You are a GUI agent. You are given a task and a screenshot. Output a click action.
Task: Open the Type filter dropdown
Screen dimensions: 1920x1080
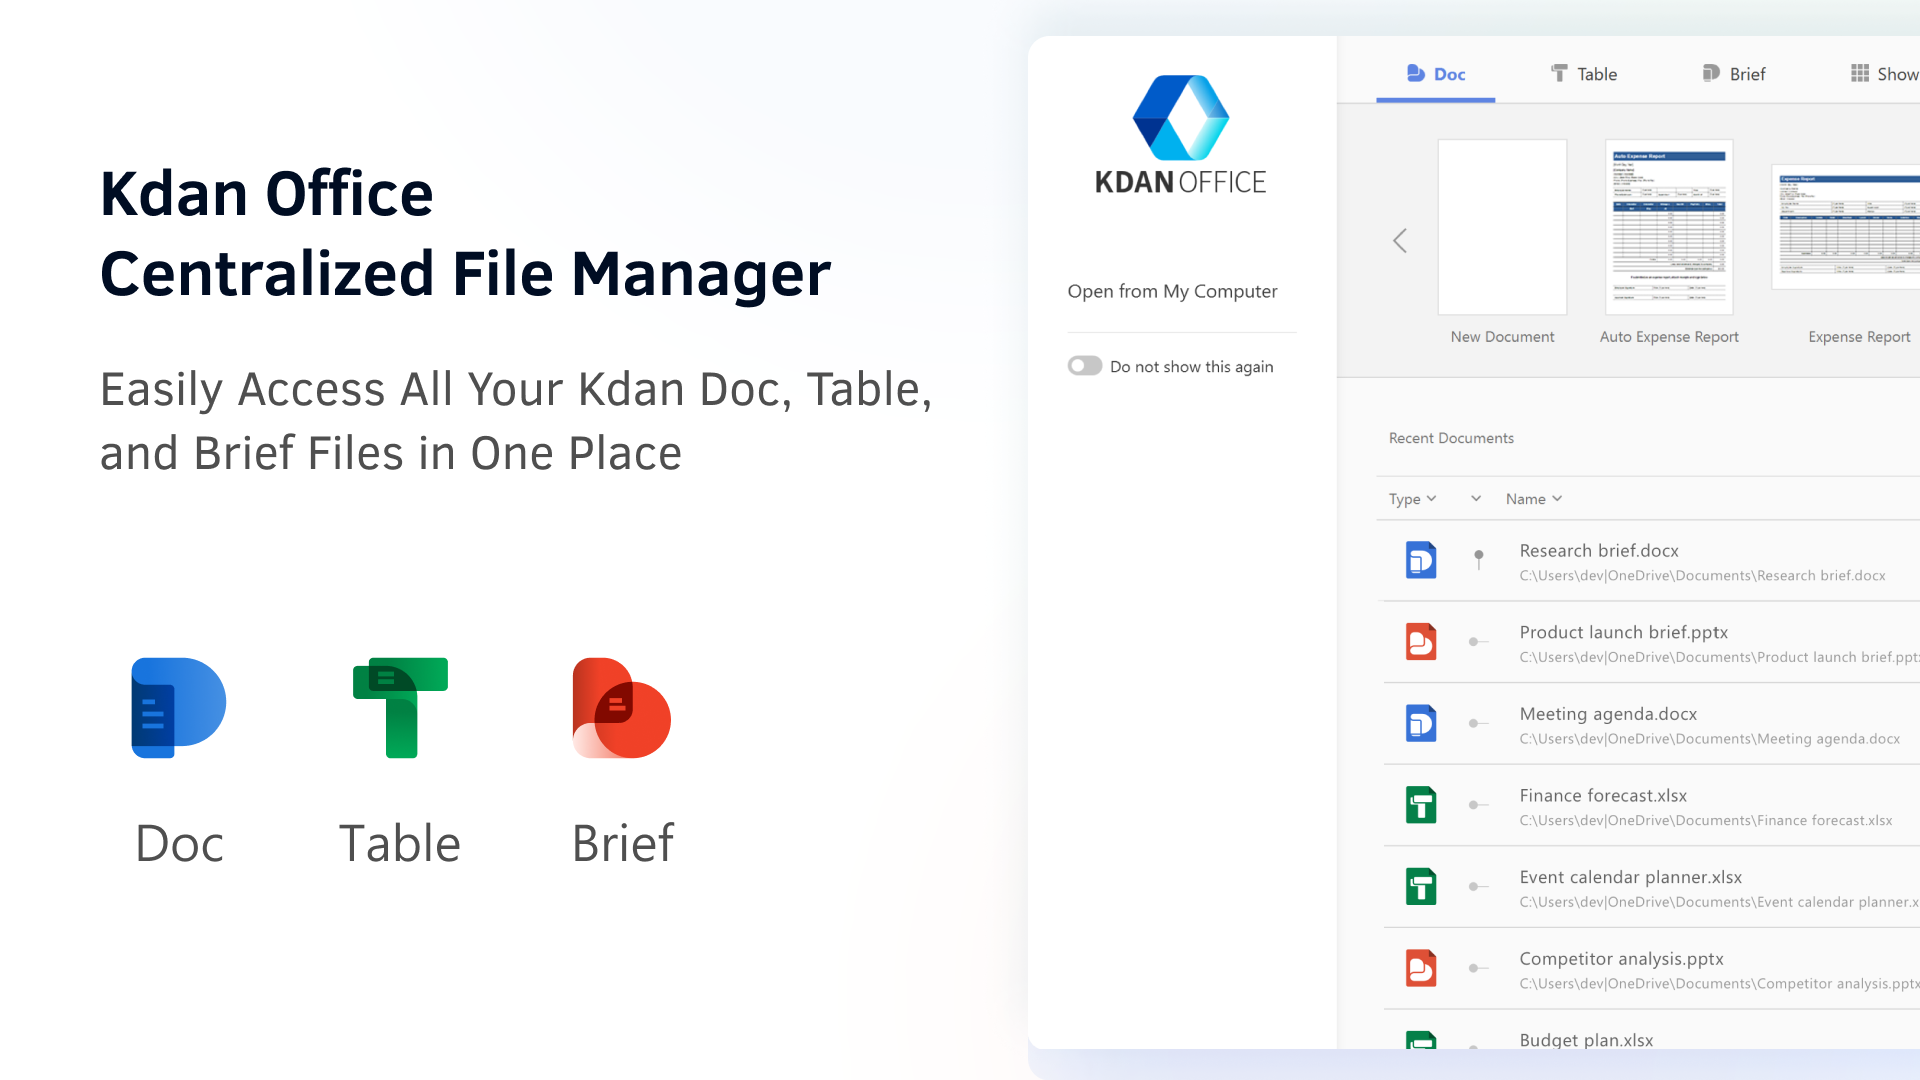click(1413, 498)
